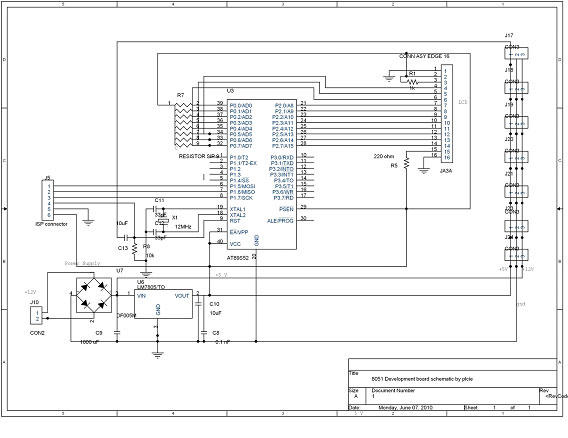Select the X1 crystal symbol

(x=164, y=220)
